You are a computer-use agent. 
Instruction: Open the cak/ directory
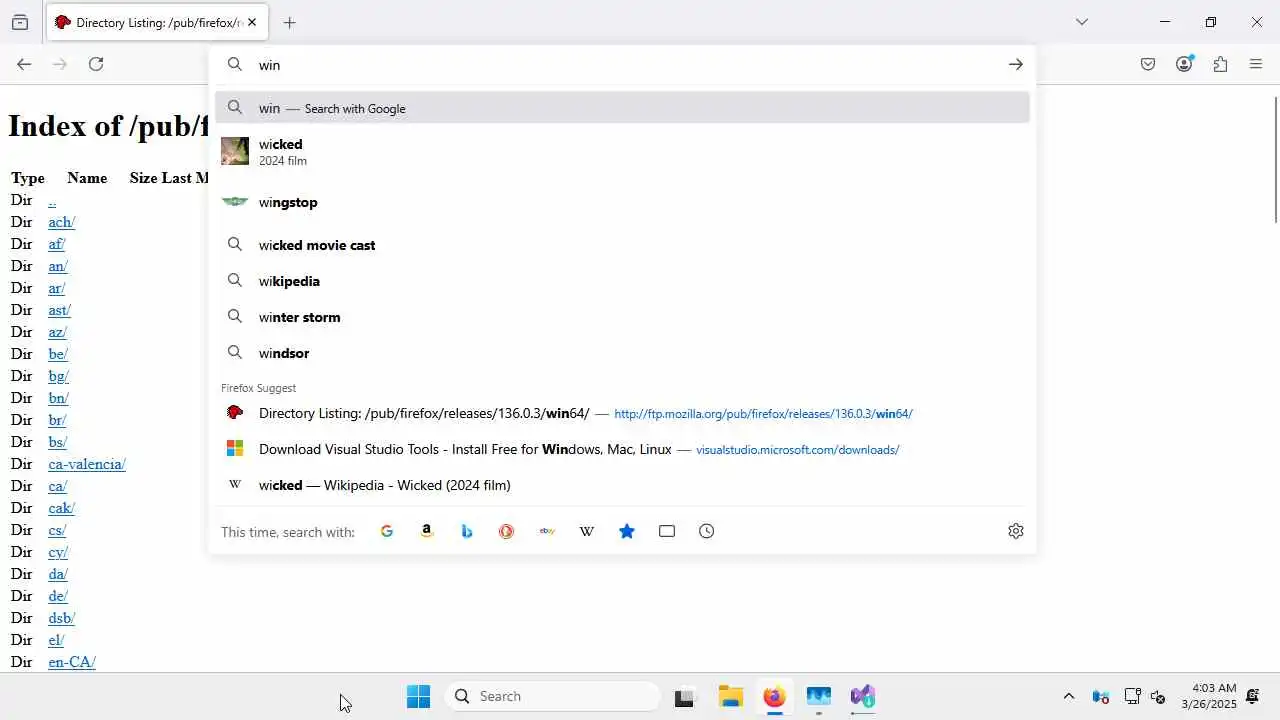[62, 508]
